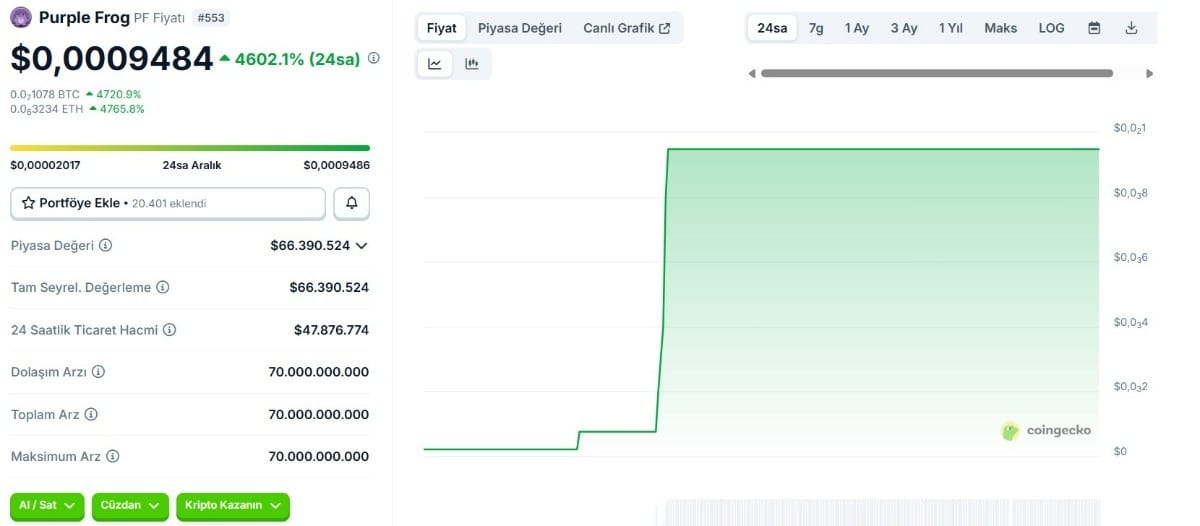The height and width of the screenshot is (526, 1200).
Task: Click info icon next to Maksimum Arz
Action: [x=112, y=456]
